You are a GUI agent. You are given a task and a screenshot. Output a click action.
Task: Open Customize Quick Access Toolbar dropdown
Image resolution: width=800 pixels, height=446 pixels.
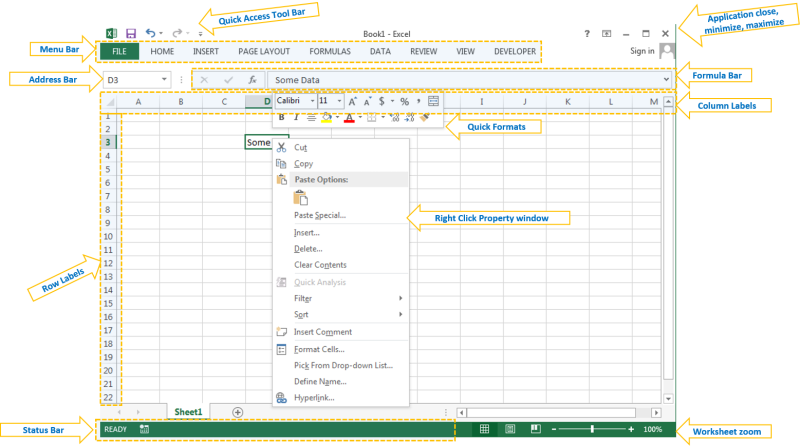click(201, 34)
